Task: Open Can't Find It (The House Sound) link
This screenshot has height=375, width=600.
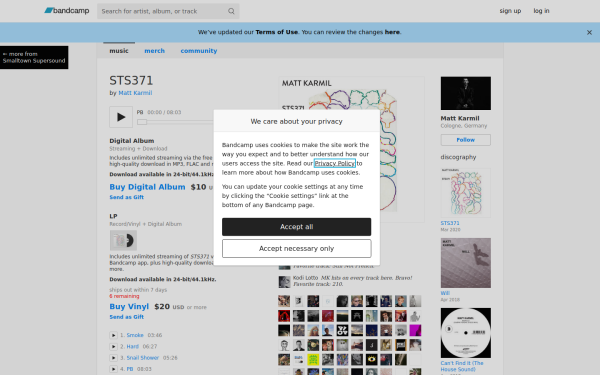Action: (x=462, y=366)
